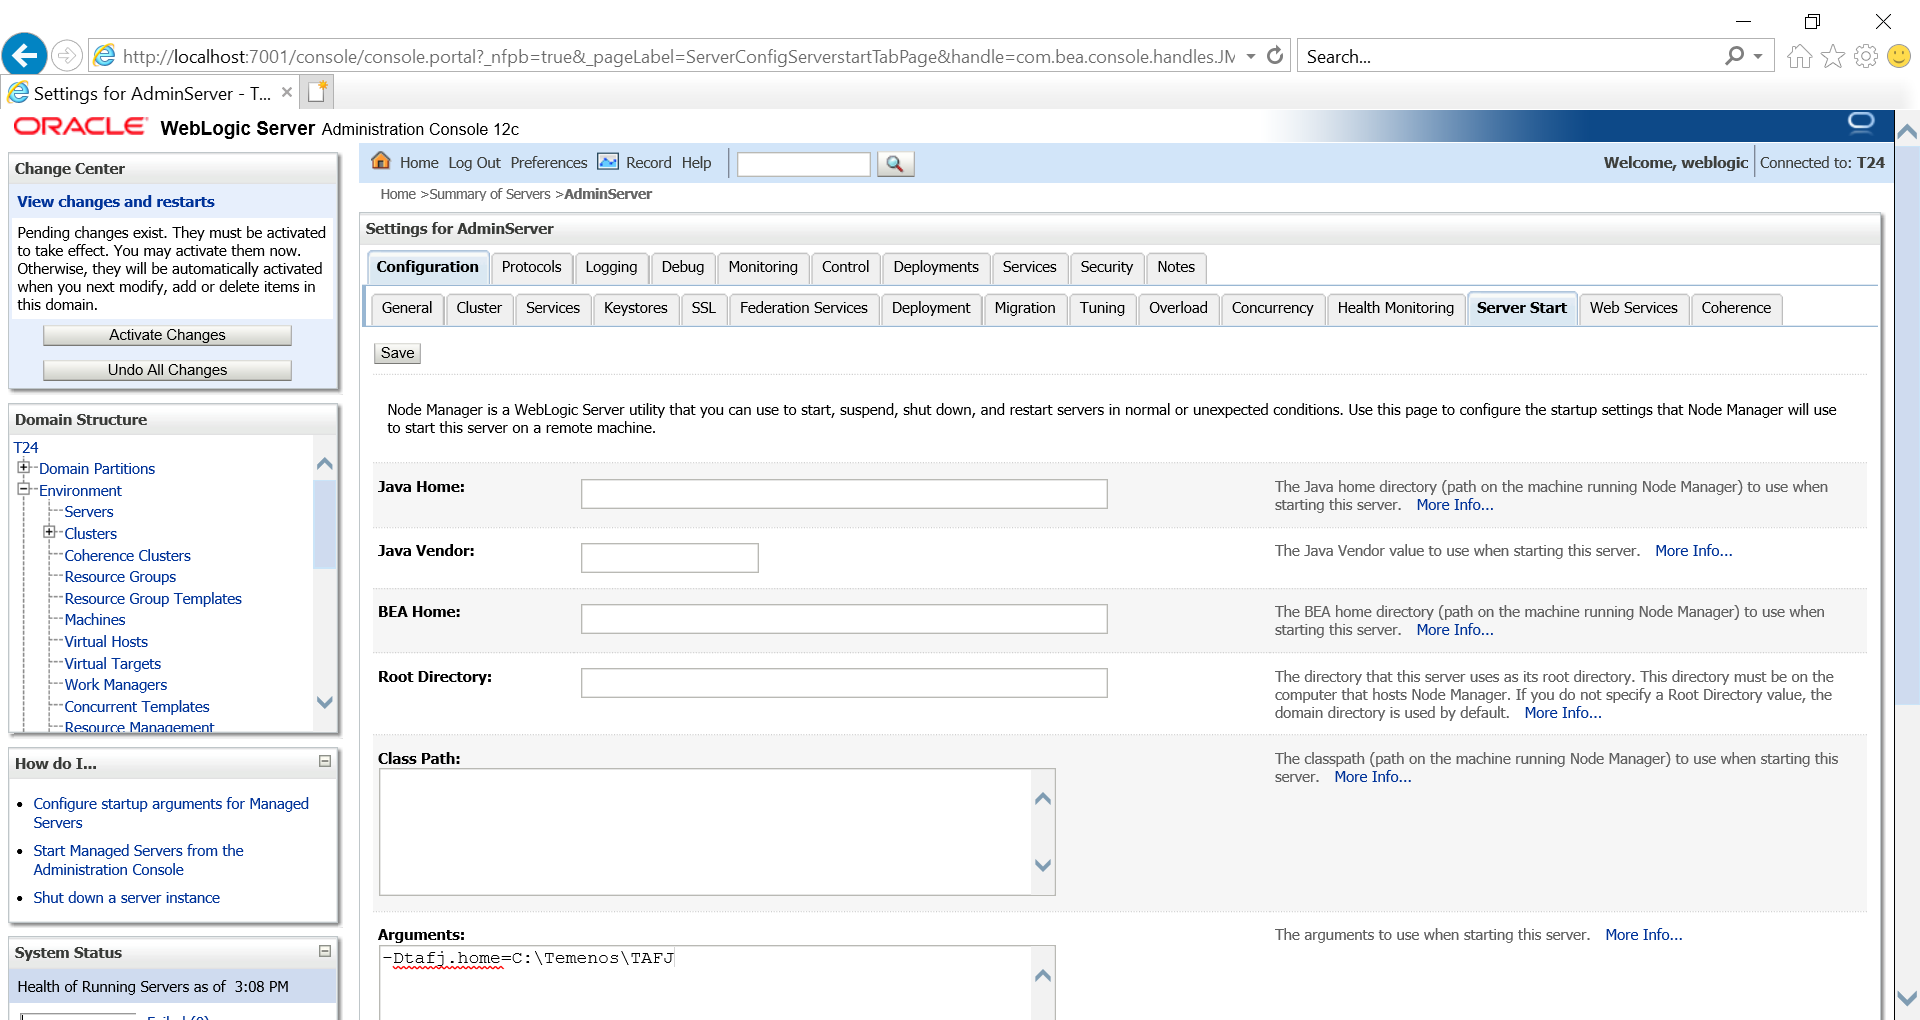Collapse the Environment tree node

24,489
